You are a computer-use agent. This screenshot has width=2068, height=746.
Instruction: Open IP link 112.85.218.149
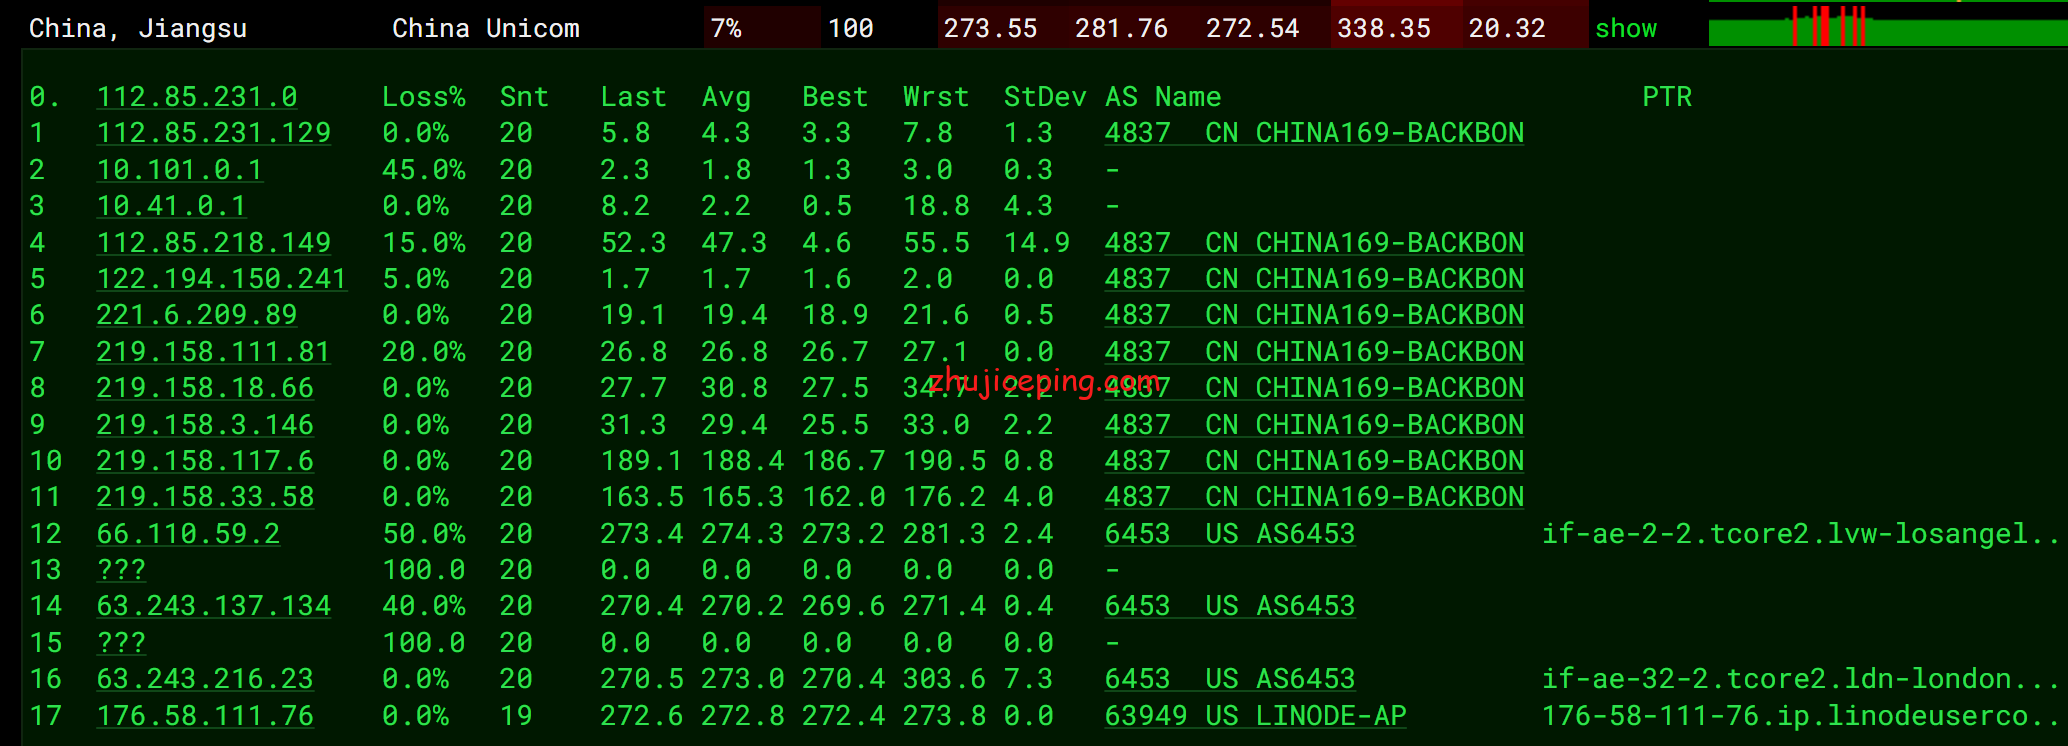point(214,243)
